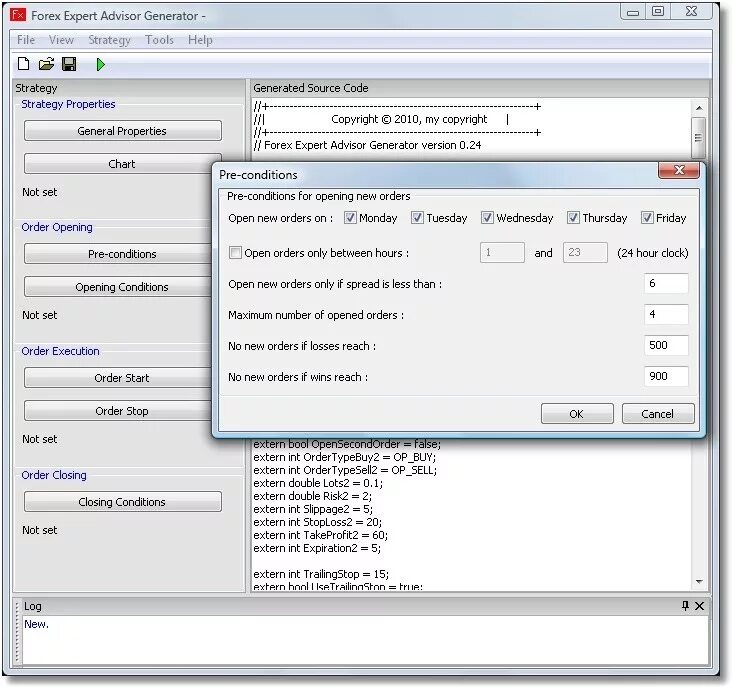Image resolution: width=734 pixels, height=690 pixels.
Task: Close the Log panel
Action: coord(699,606)
